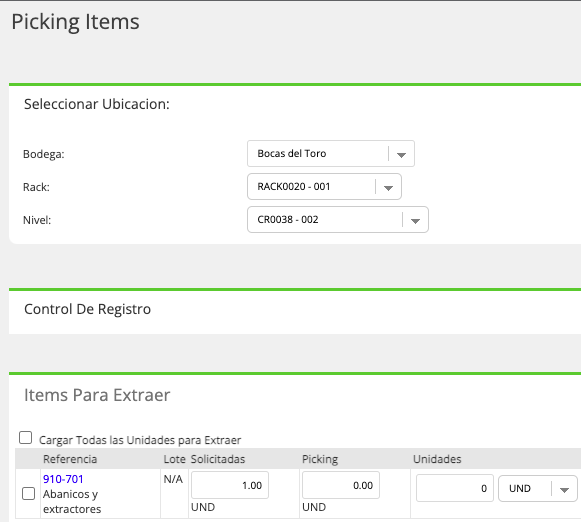Click the Solicitadas field showing 1.00

tap(230, 485)
